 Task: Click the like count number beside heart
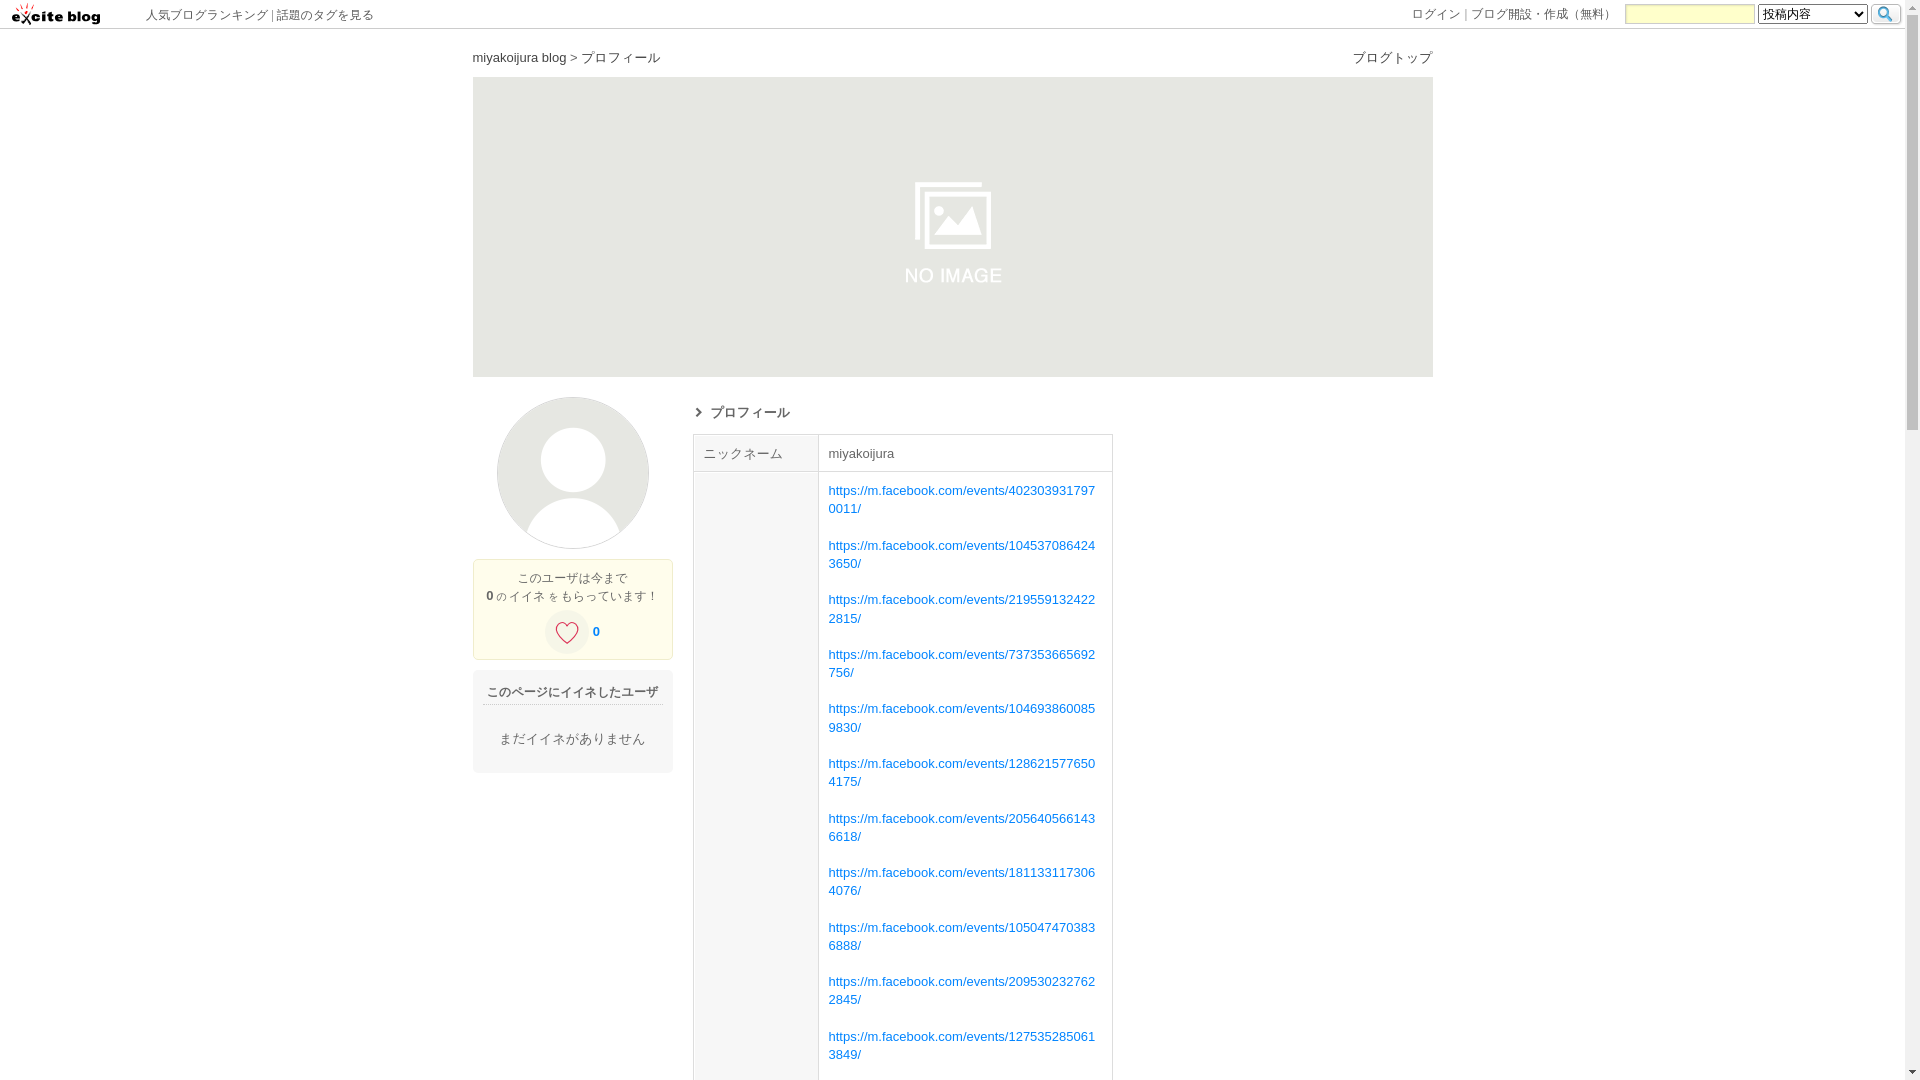(596, 632)
